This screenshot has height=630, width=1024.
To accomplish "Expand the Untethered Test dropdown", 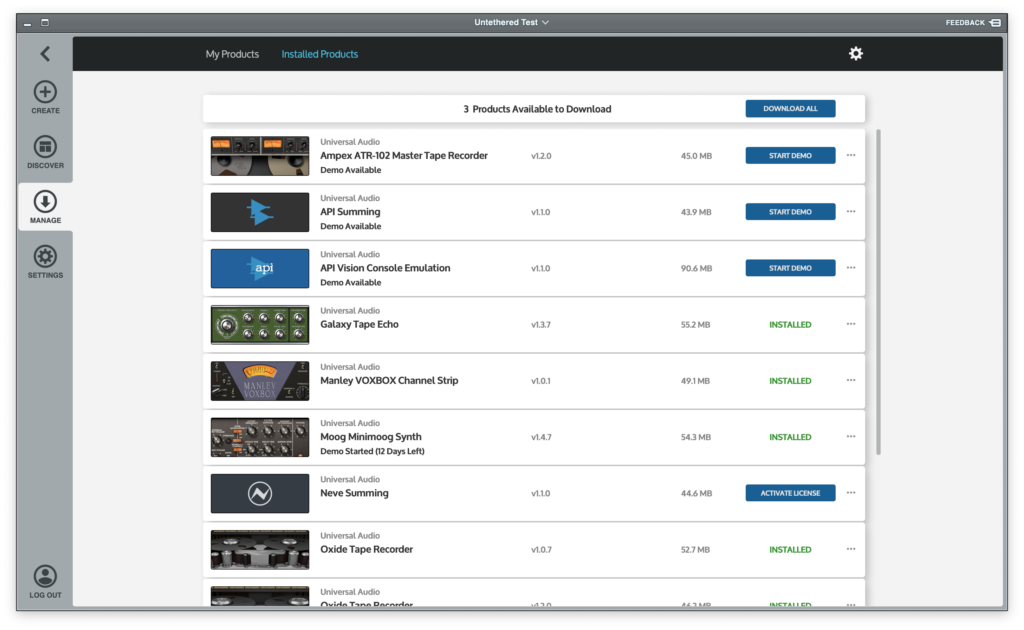I will click(544, 22).
